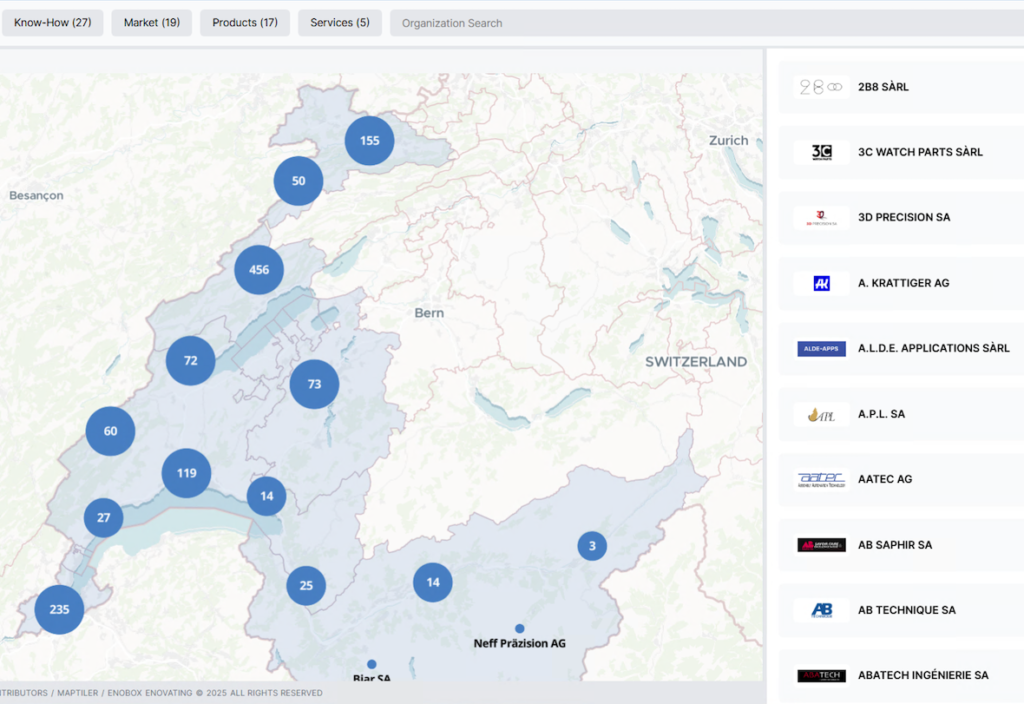Click the Abatech Ingénierie SA logo

coord(821,675)
